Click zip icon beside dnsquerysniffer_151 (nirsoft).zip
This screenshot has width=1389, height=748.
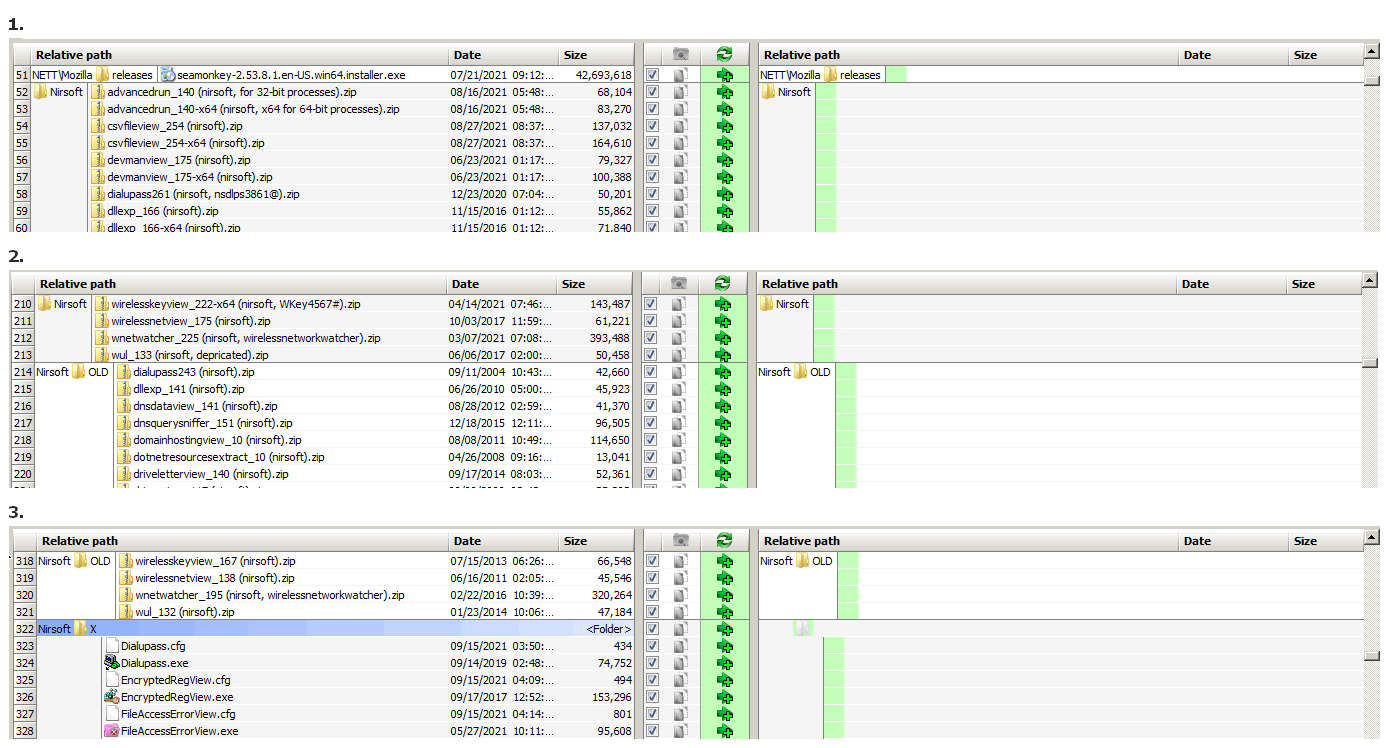pyautogui.click(x=124, y=423)
